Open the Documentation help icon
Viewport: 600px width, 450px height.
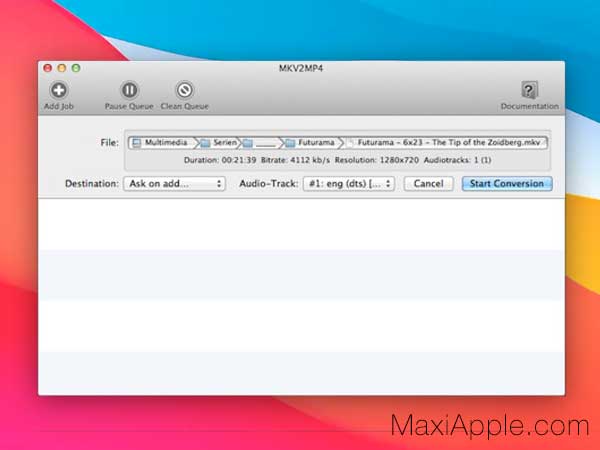pyautogui.click(x=530, y=90)
